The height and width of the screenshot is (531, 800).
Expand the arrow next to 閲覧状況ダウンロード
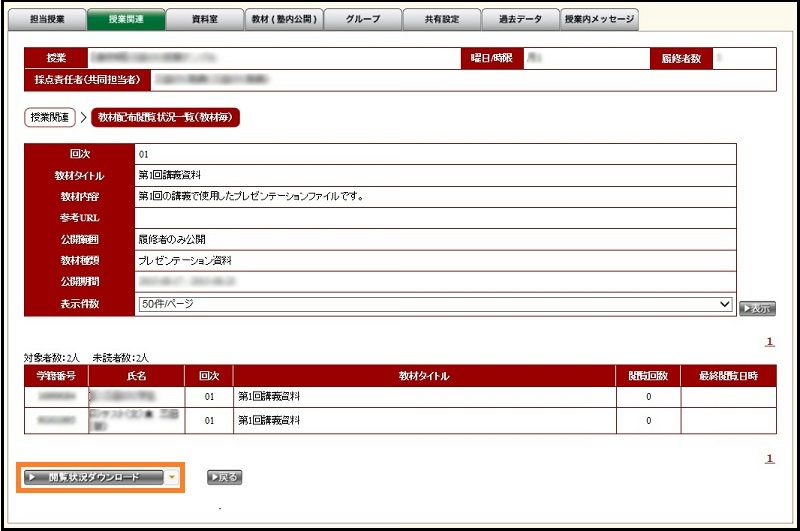(171, 478)
